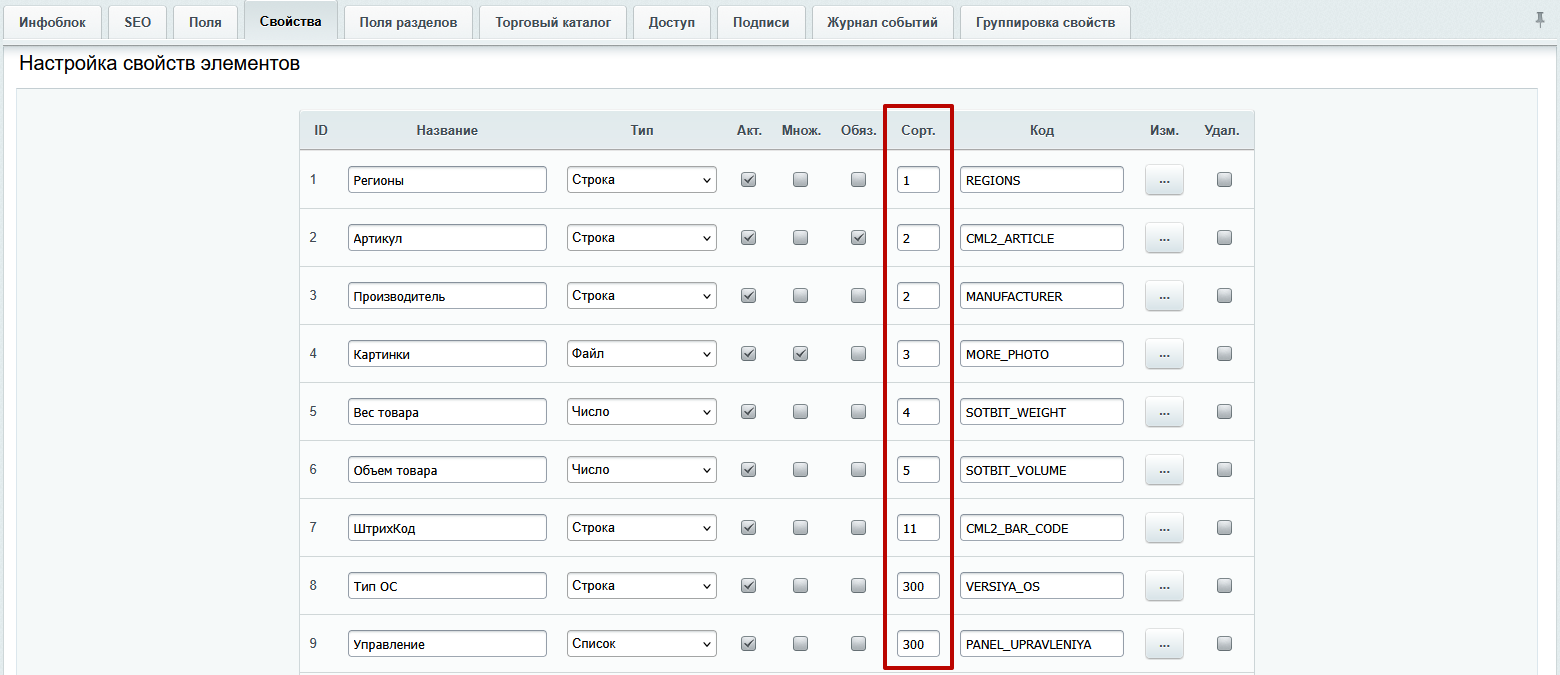Open the type dropdown for Картинки
Viewport: 1560px width, 675px height.
(641, 353)
